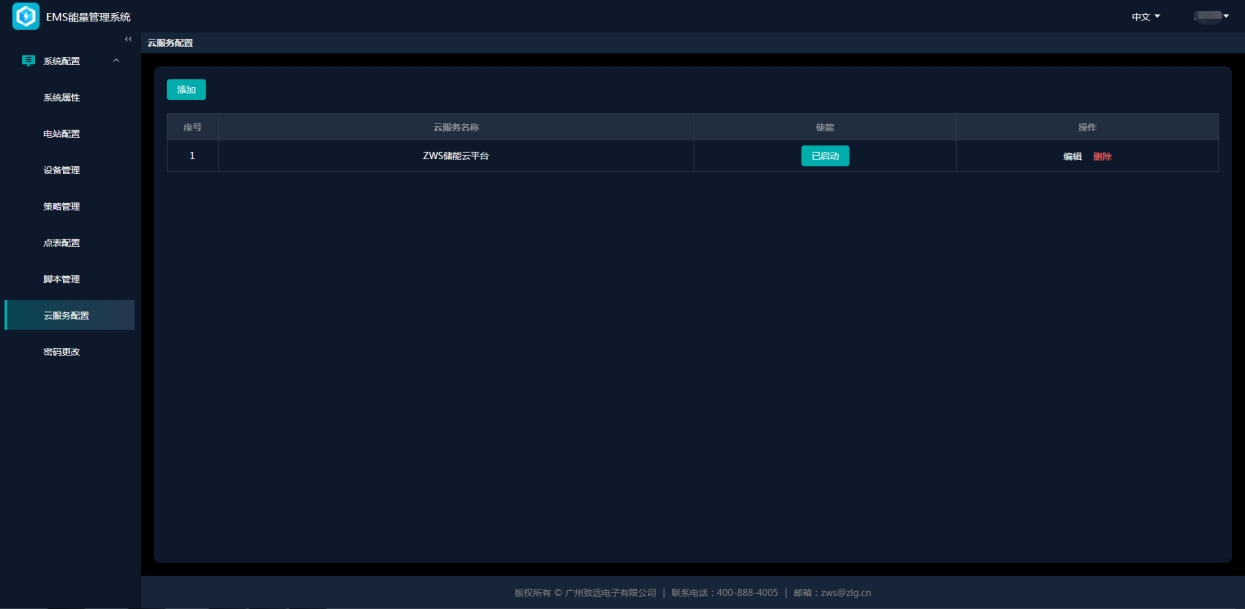The height and width of the screenshot is (609, 1245).
Task: Click the ZWS储能云平台 name cell
Action: point(456,156)
